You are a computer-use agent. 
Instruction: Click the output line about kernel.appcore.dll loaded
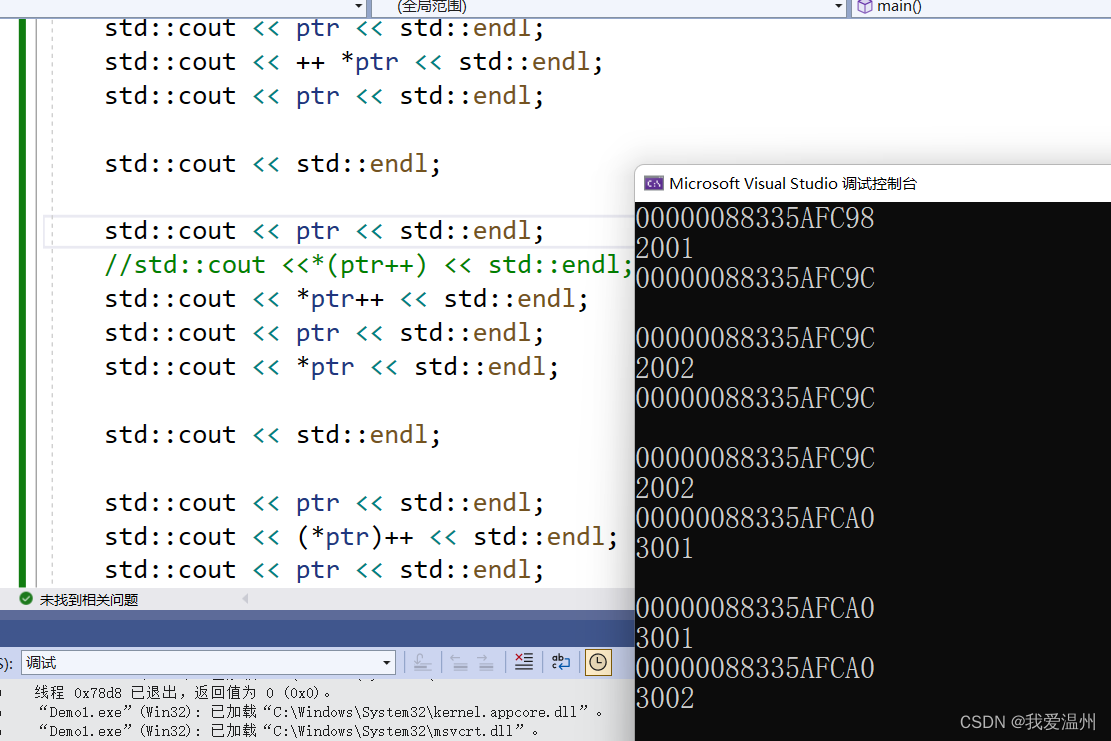[x=320, y=712]
